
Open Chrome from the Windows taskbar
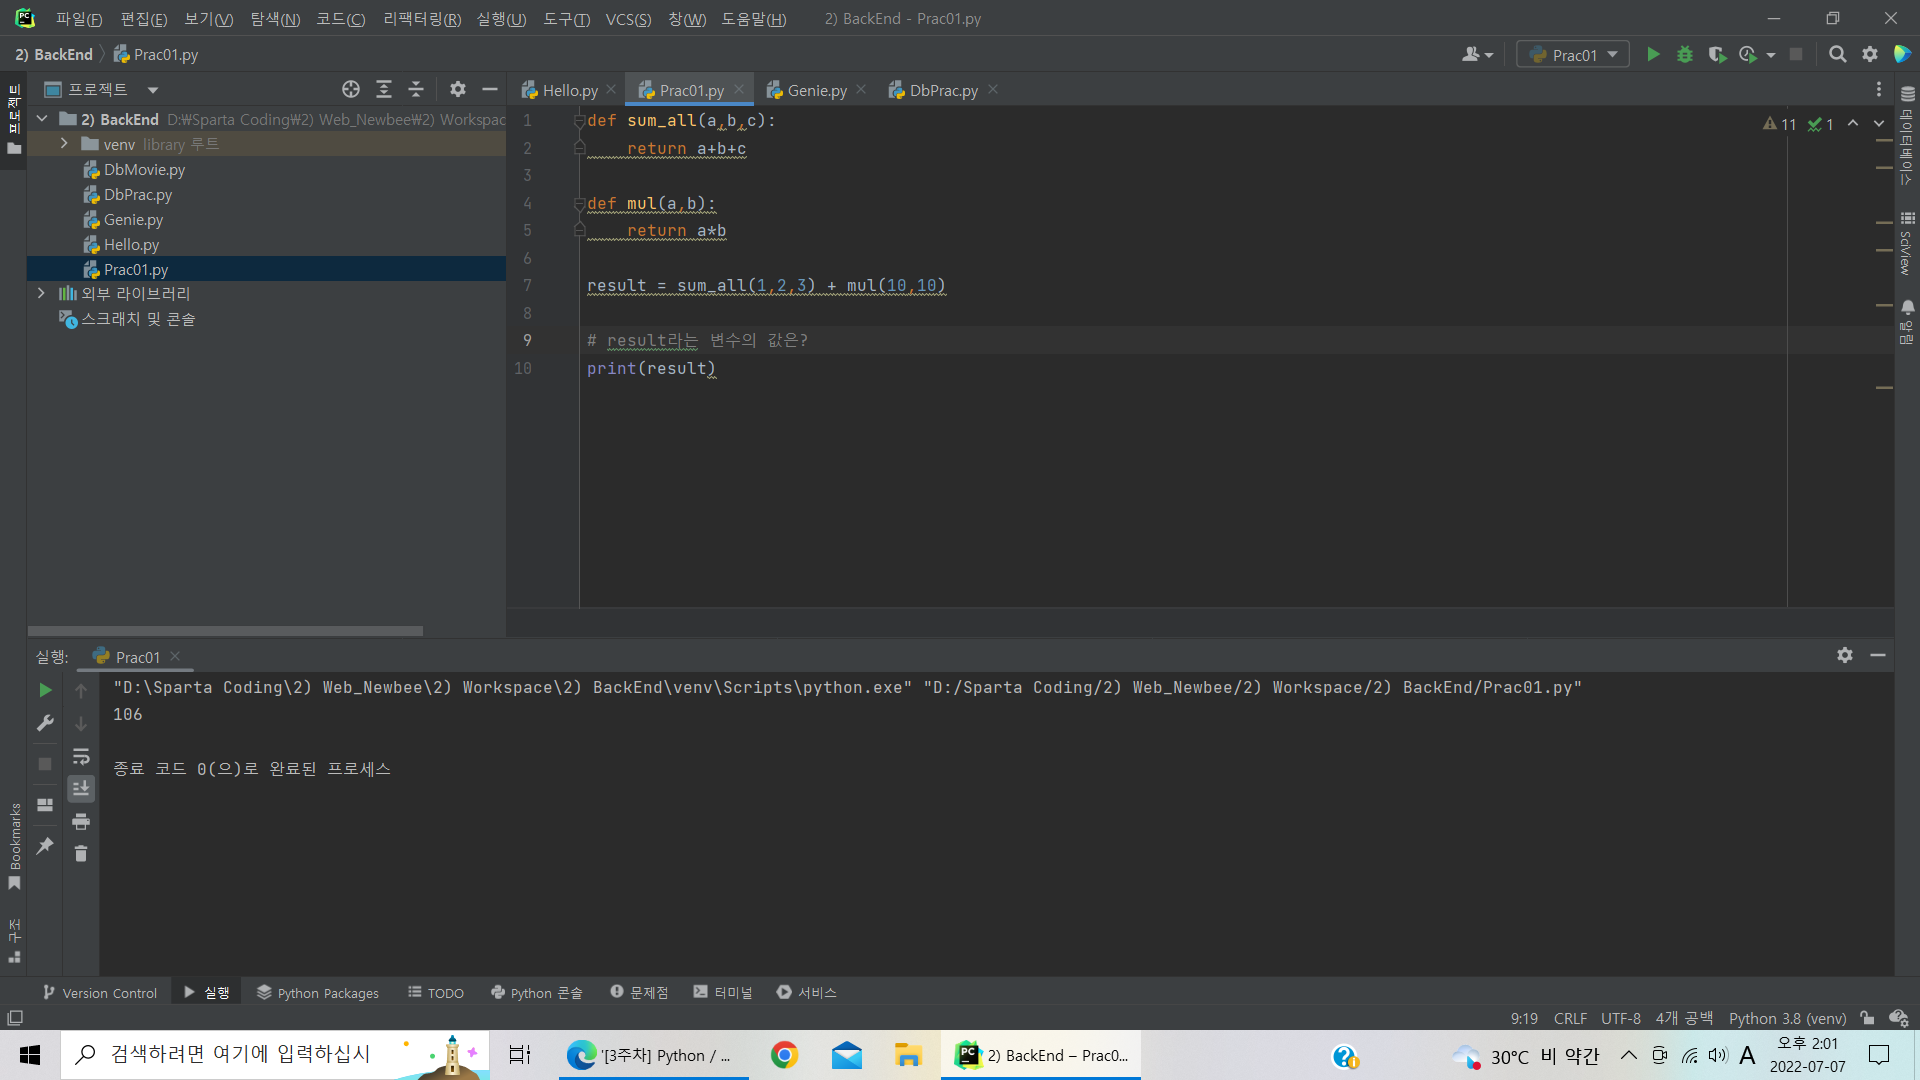pyautogui.click(x=784, y=1055)
